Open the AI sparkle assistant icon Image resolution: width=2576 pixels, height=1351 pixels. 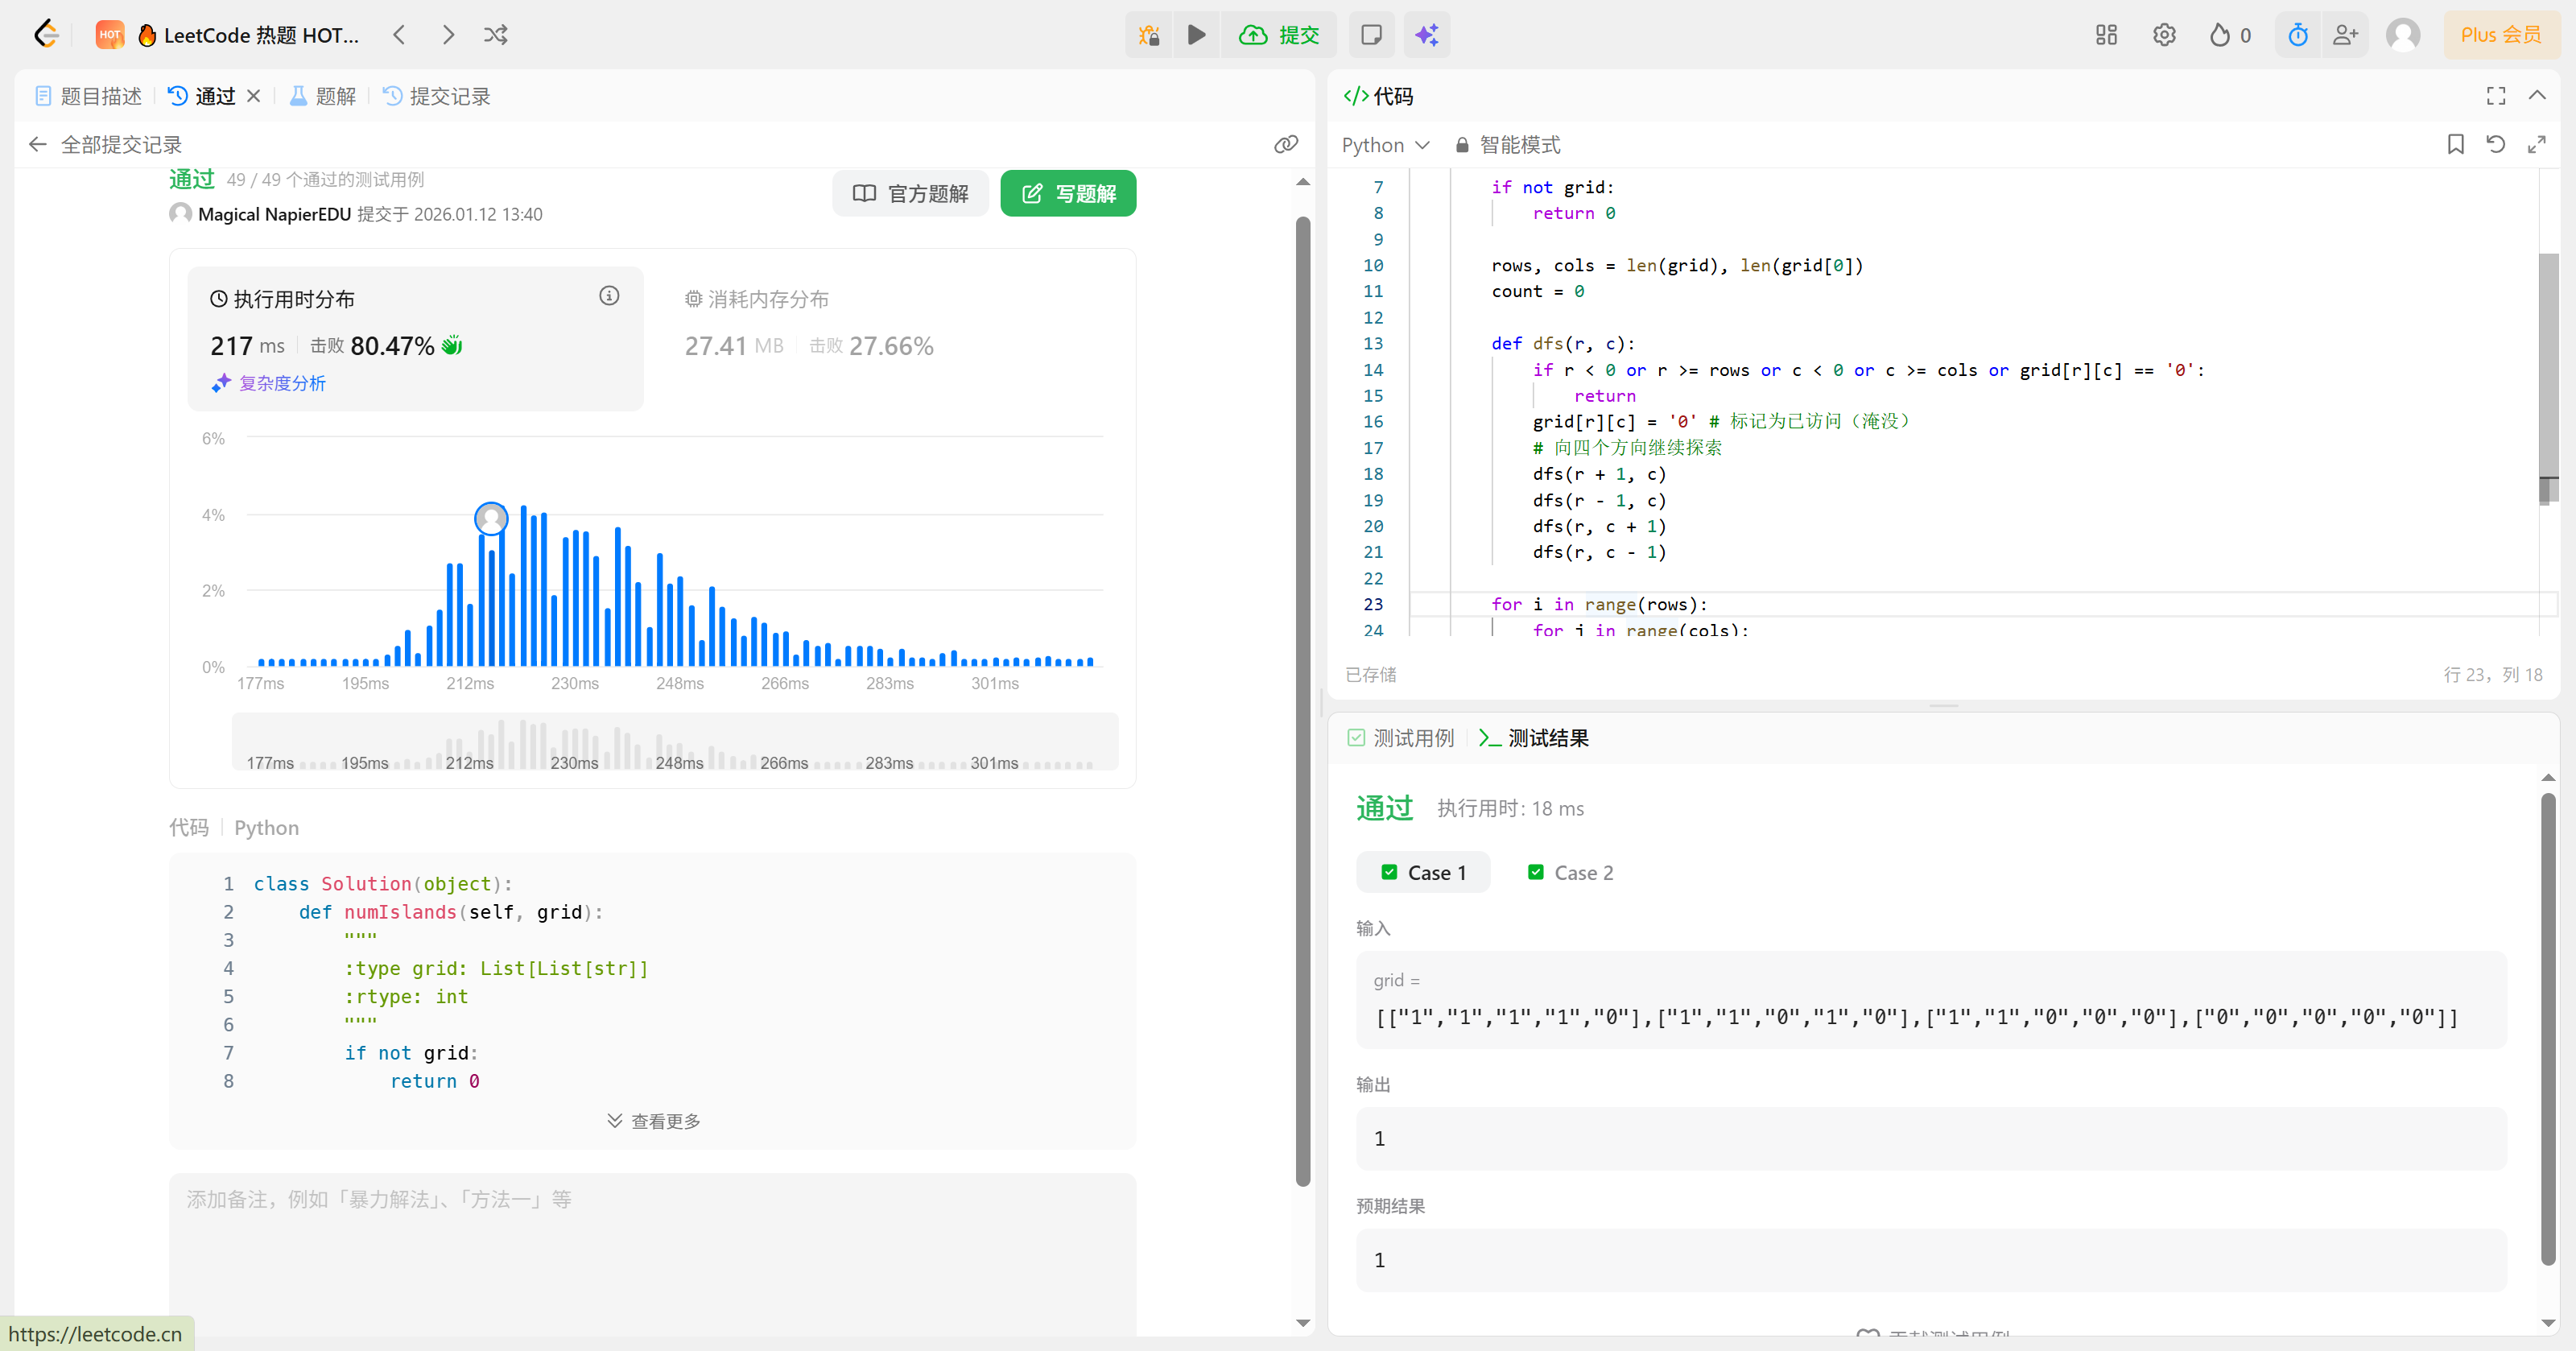[x=1427, y=35]
